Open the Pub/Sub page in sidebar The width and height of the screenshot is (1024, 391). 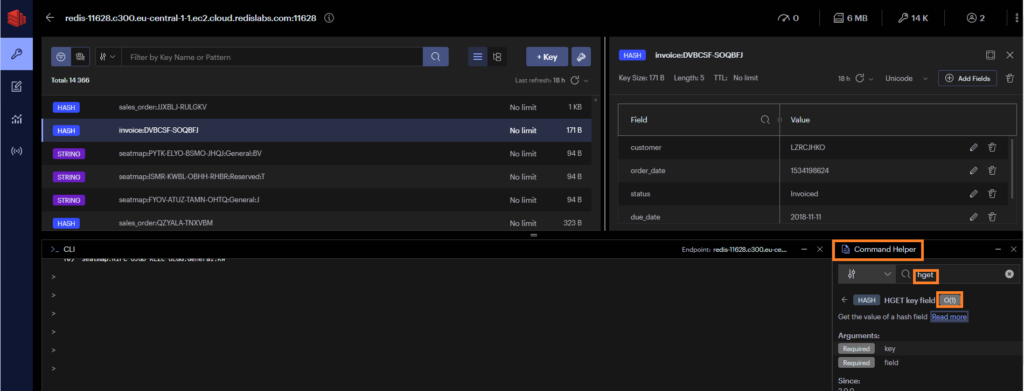(16, 151)
